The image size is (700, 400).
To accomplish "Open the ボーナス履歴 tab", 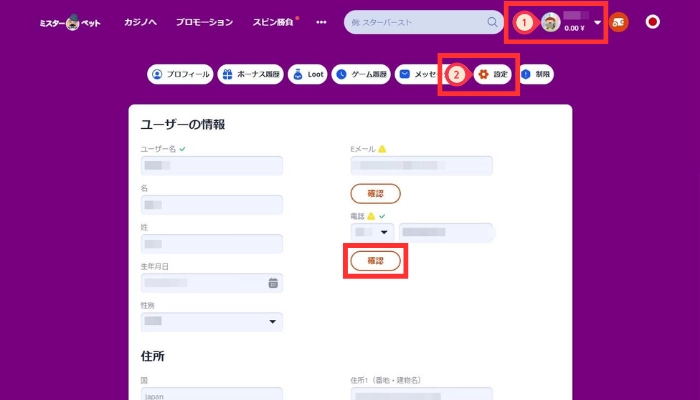I will coord(250,74).
